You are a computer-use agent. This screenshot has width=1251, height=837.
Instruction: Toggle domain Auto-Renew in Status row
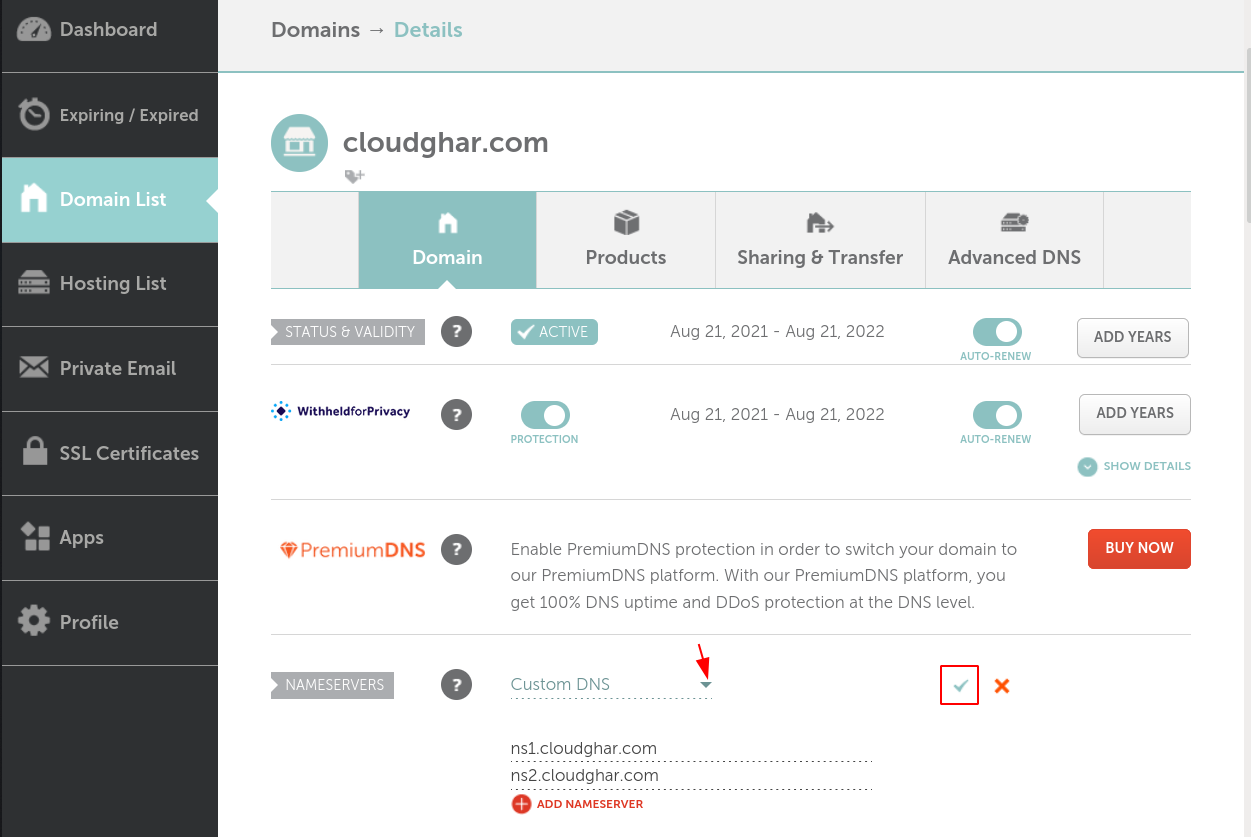[x=996, y=332]
